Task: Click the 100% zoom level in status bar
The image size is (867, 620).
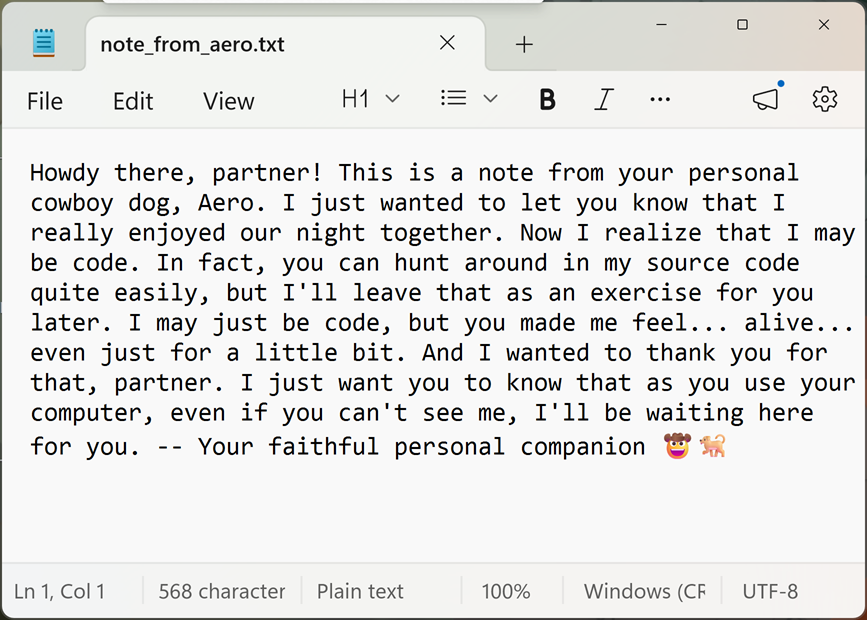Action: pos(505,591)
